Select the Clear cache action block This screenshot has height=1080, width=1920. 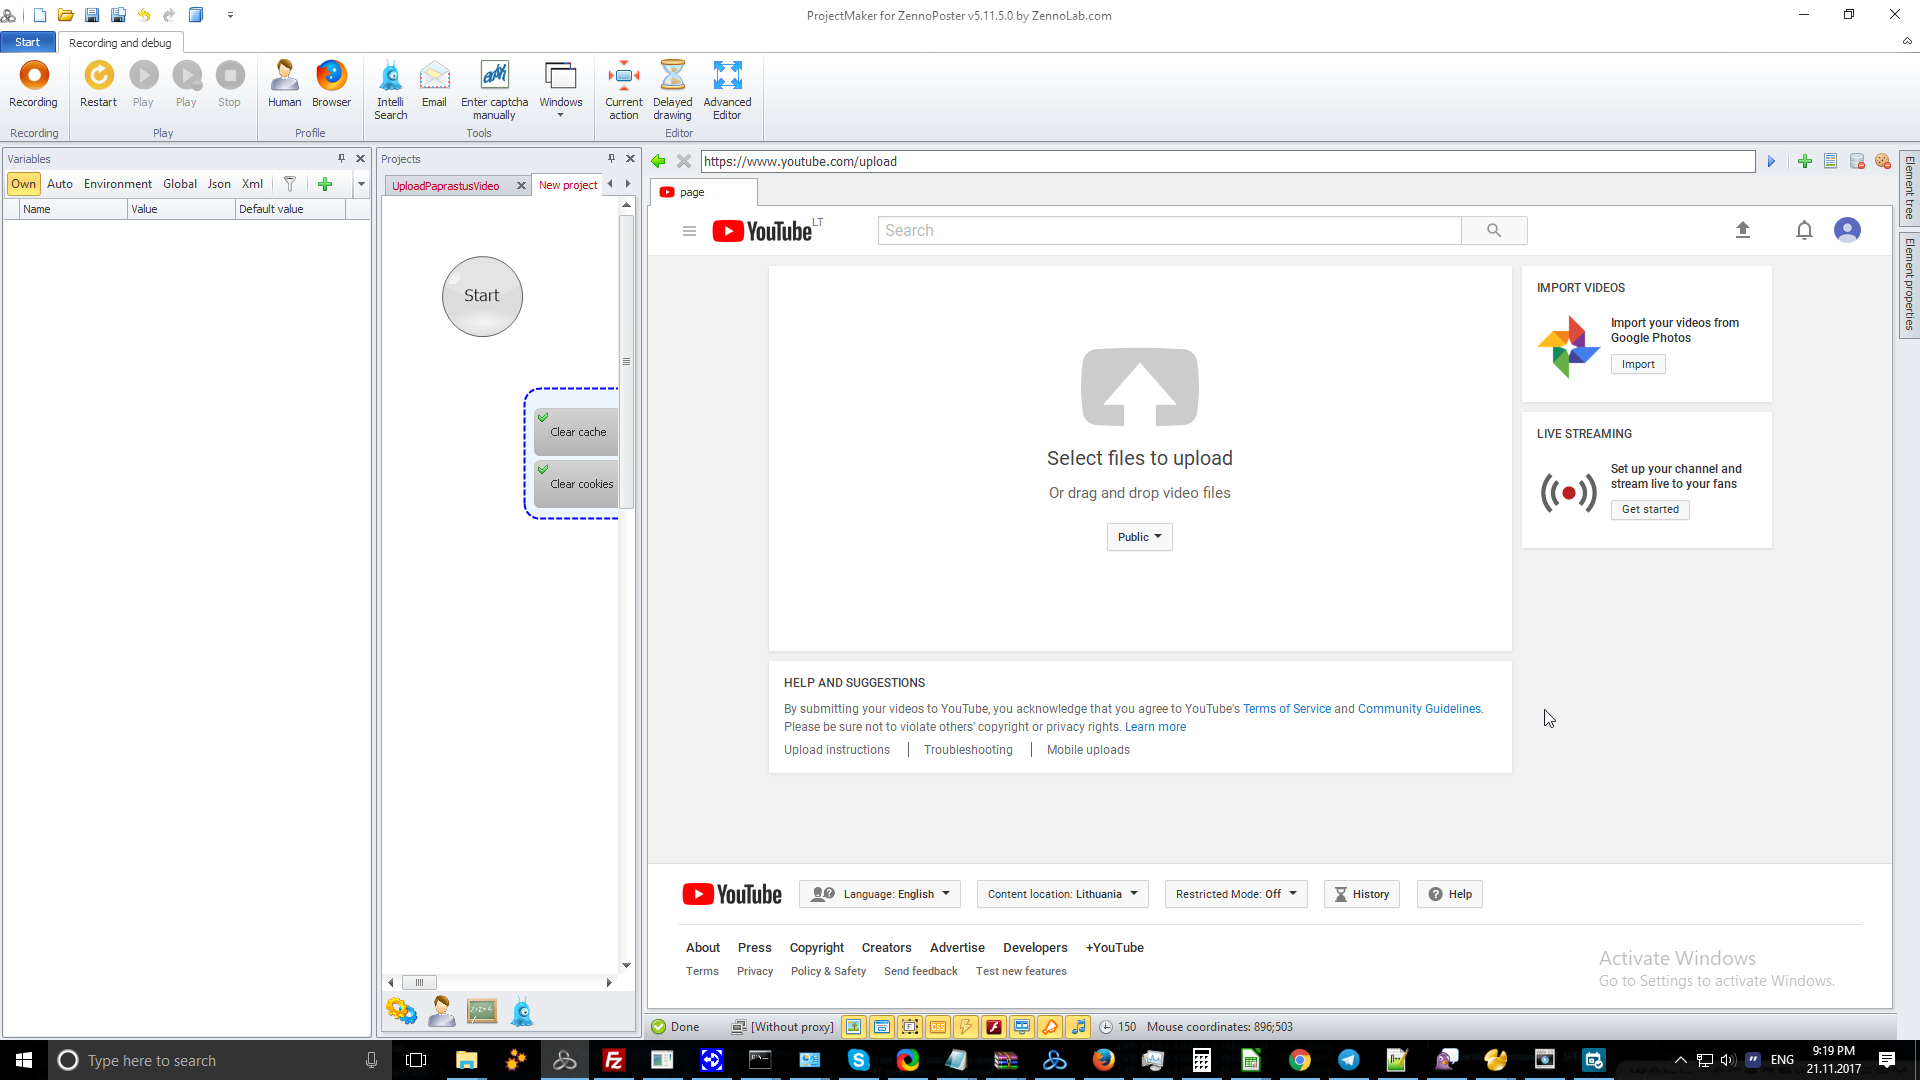point(576,432)
